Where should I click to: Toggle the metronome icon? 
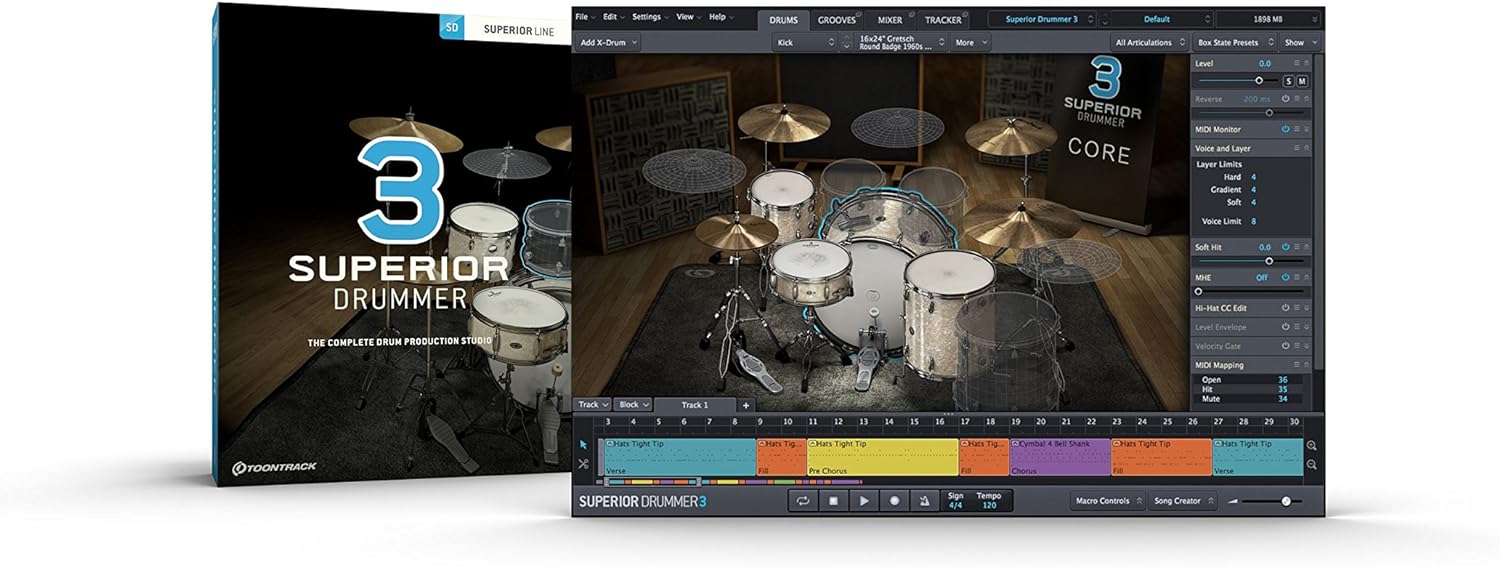(925, 501)
